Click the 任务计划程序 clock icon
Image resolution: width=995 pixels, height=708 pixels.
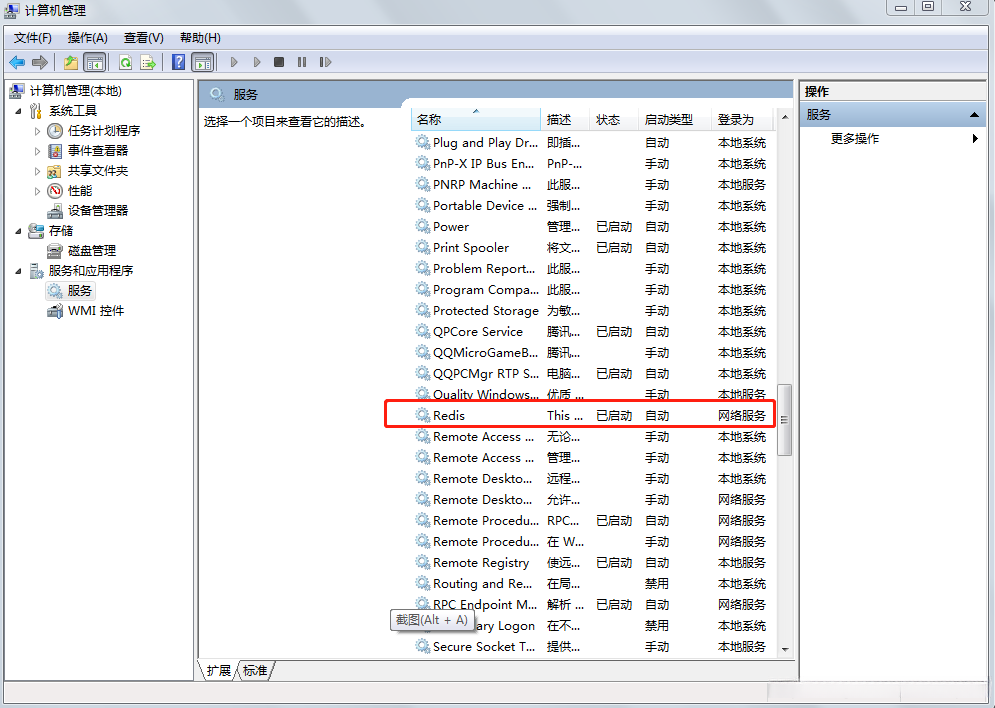tap(55, 131)
